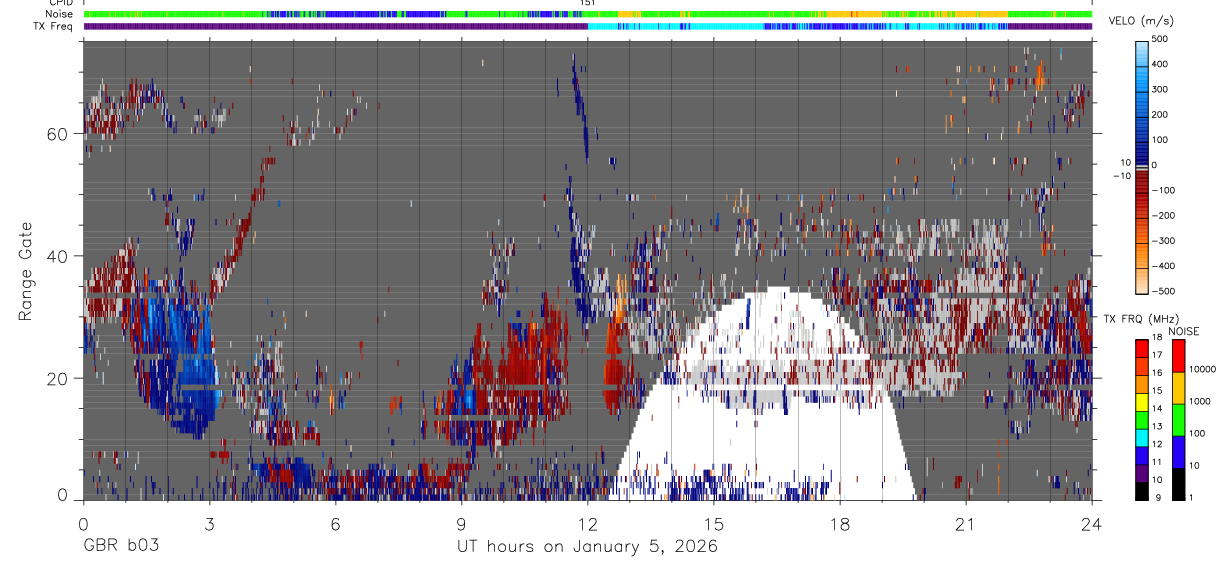The height and width of the screenshot is (567, 1228).
Task: Click the 3 tick on the UT hours axis
Action: [209, 524]
